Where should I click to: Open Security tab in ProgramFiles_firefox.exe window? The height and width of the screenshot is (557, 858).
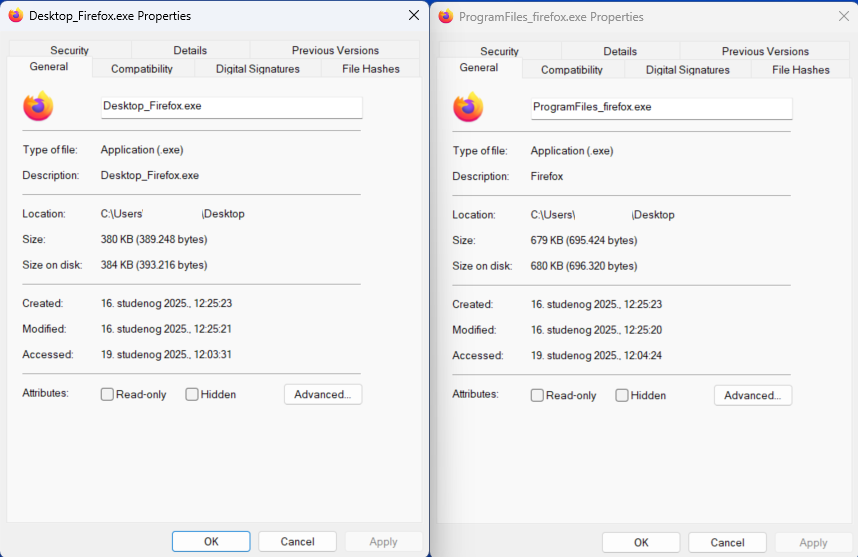coord(500,51)
